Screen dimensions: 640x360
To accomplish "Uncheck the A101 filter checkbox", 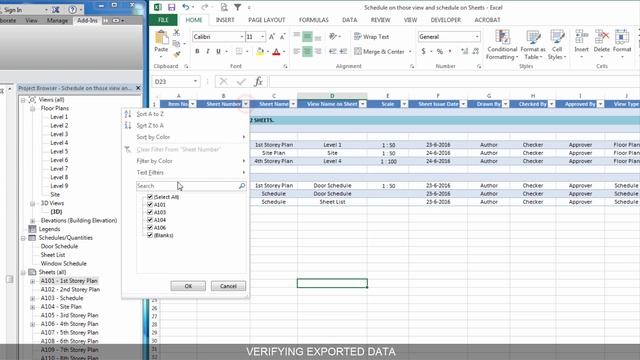I will point(150,204).
